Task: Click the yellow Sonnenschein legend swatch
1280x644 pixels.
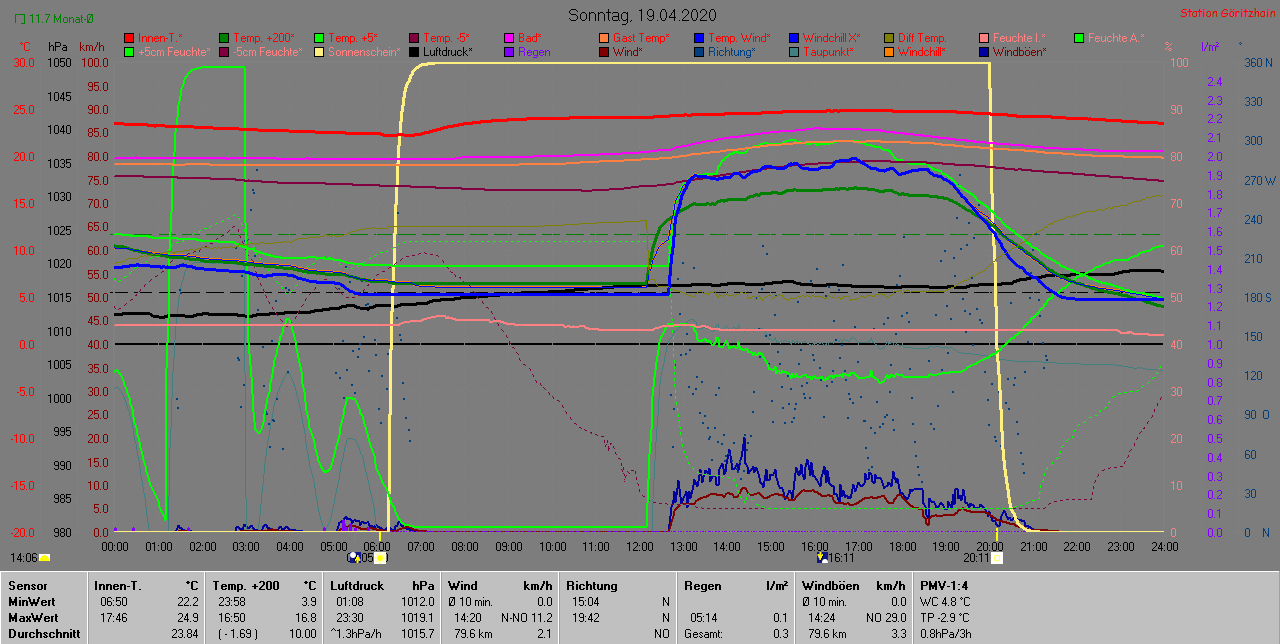Action: click(319, 51)
